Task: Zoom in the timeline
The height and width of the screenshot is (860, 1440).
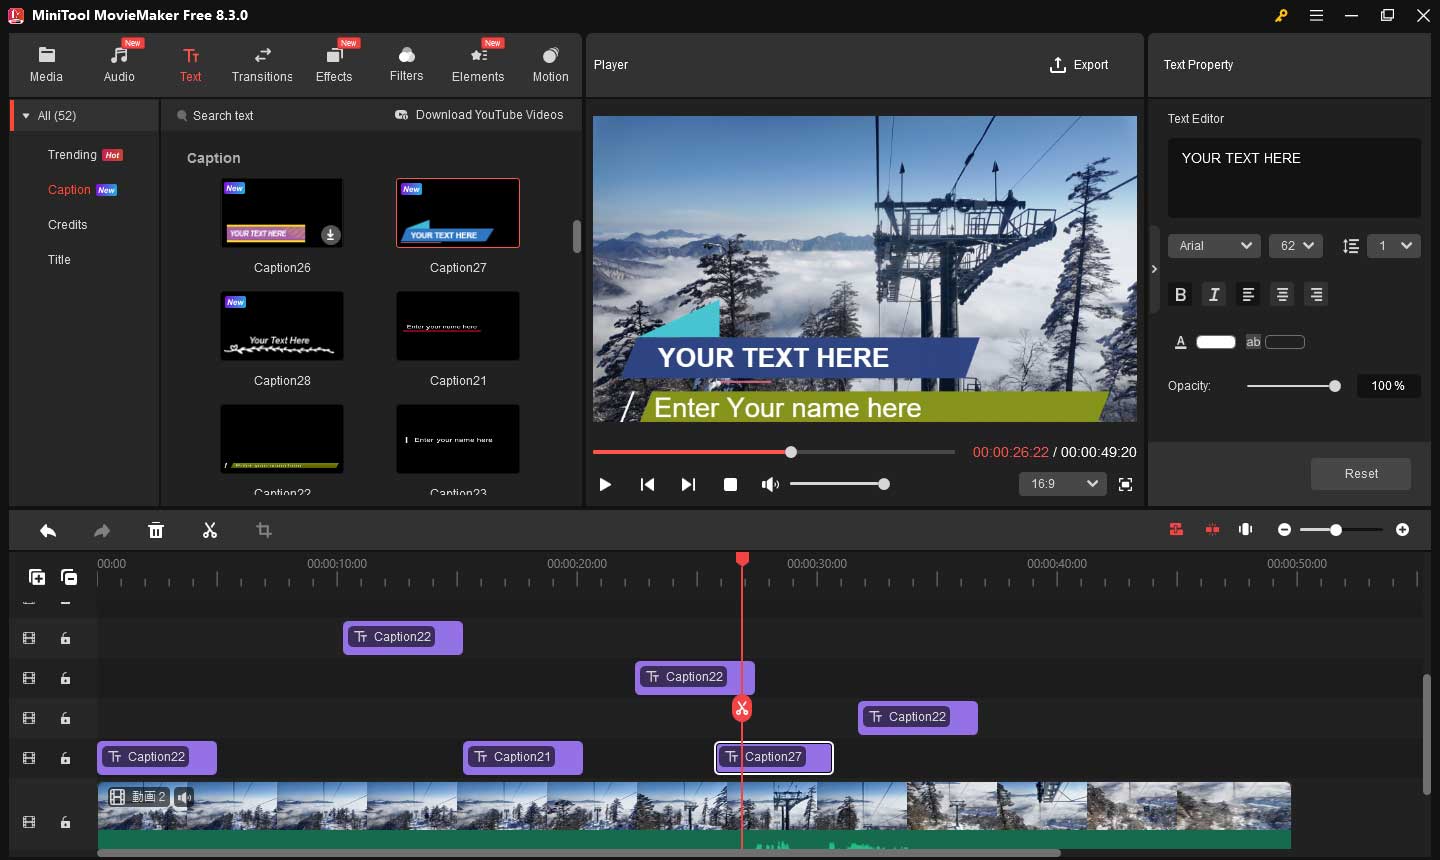Action: coord(1403,530)
